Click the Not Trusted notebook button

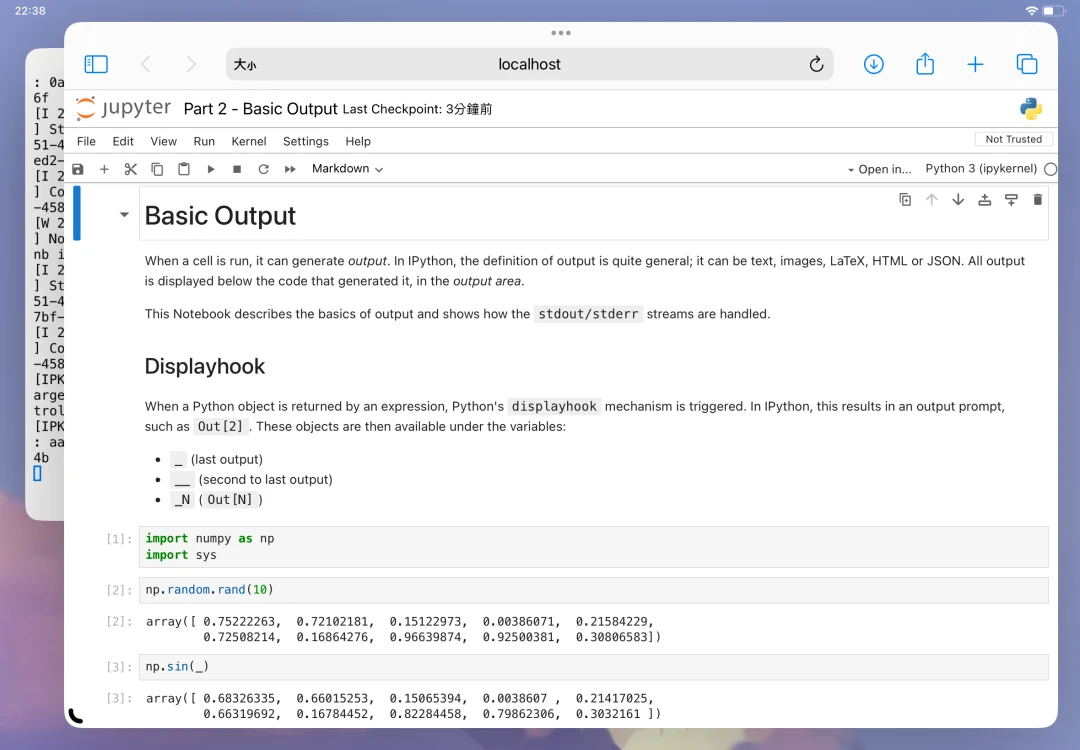click(1013, 140)
